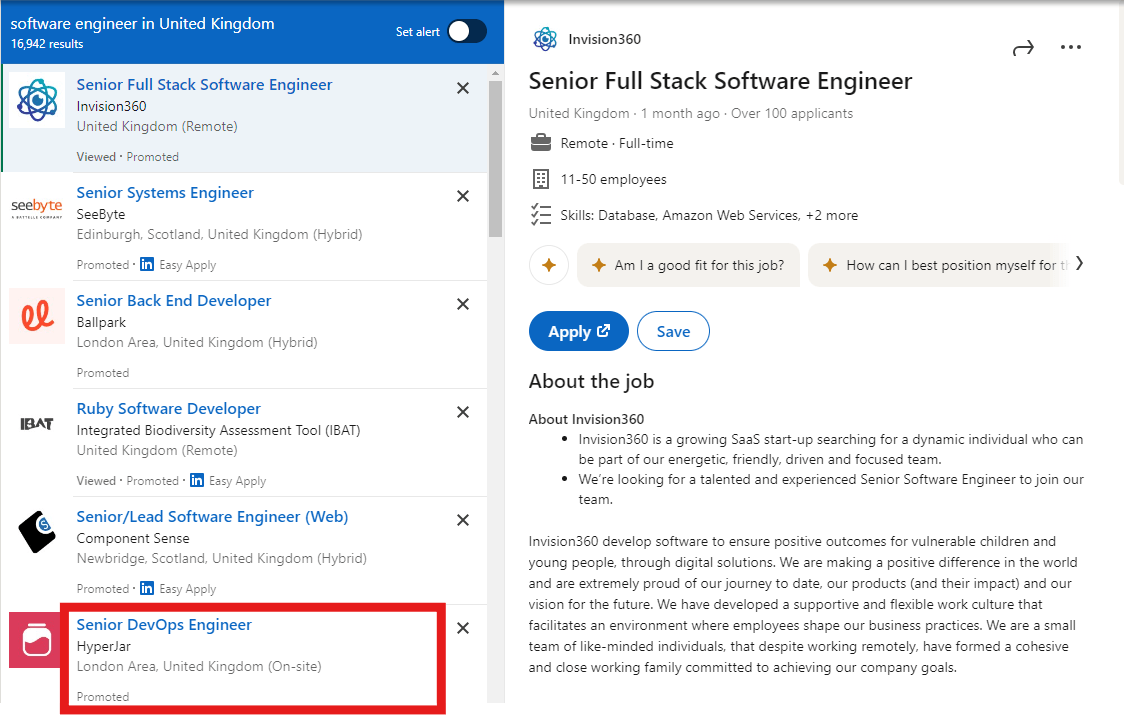
Task: Click the 'About the job' heading
Action: 591,382
